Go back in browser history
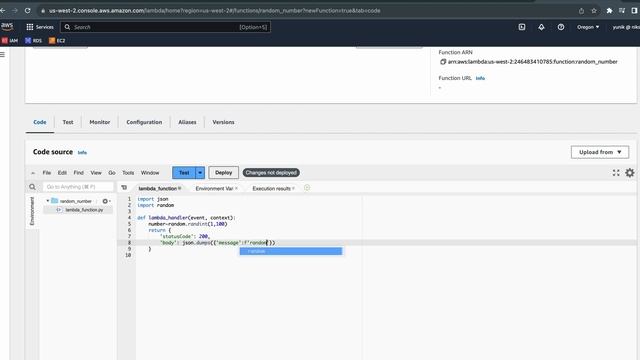Viewport: 640px width, 360px height. pos(3,11)
